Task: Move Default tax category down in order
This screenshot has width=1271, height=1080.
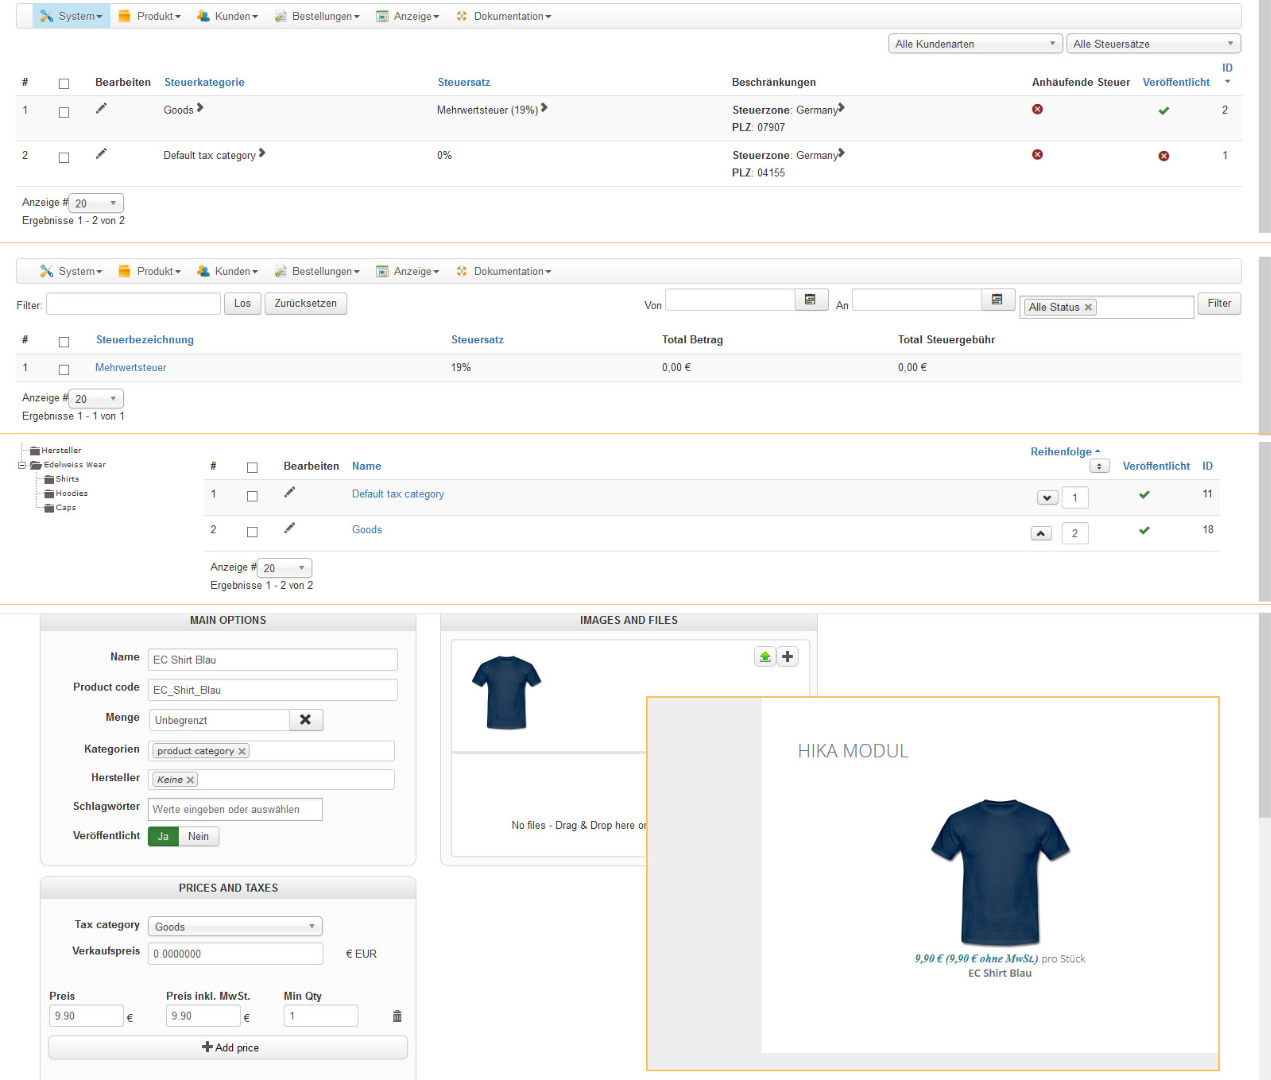Action: pos(1046,498)
